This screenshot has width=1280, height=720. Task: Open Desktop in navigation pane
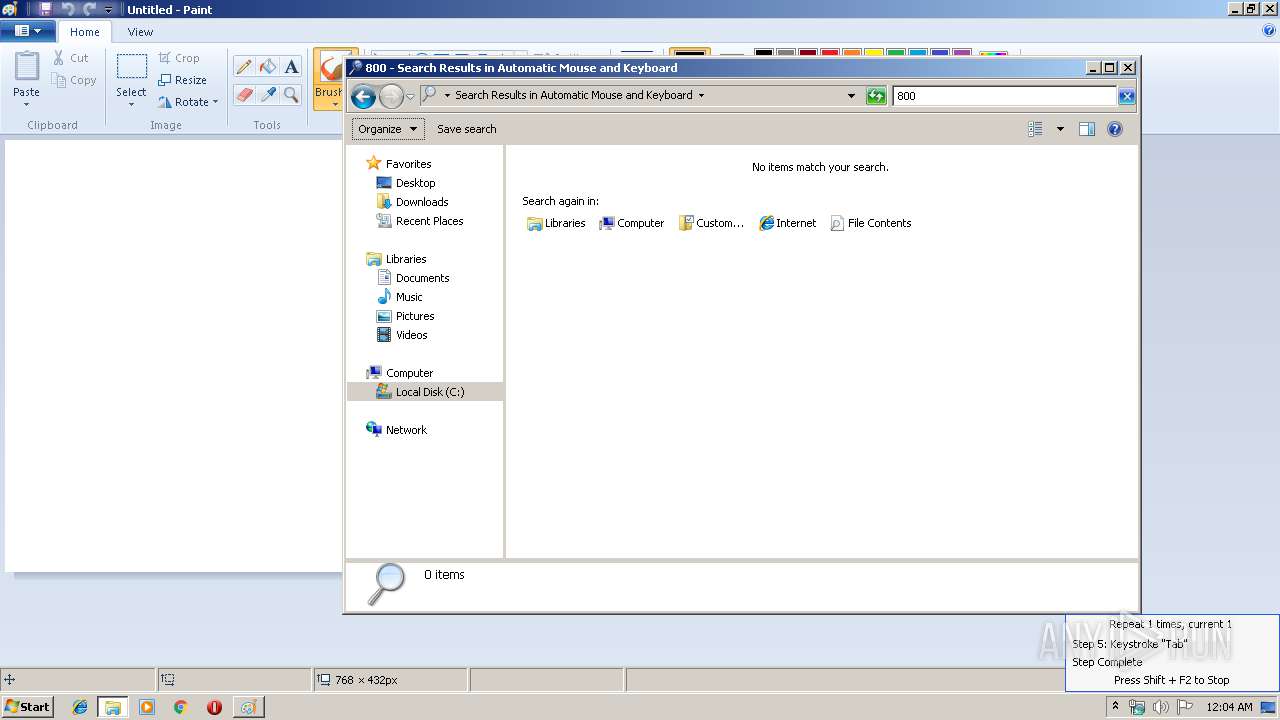[x=406, y=183]
